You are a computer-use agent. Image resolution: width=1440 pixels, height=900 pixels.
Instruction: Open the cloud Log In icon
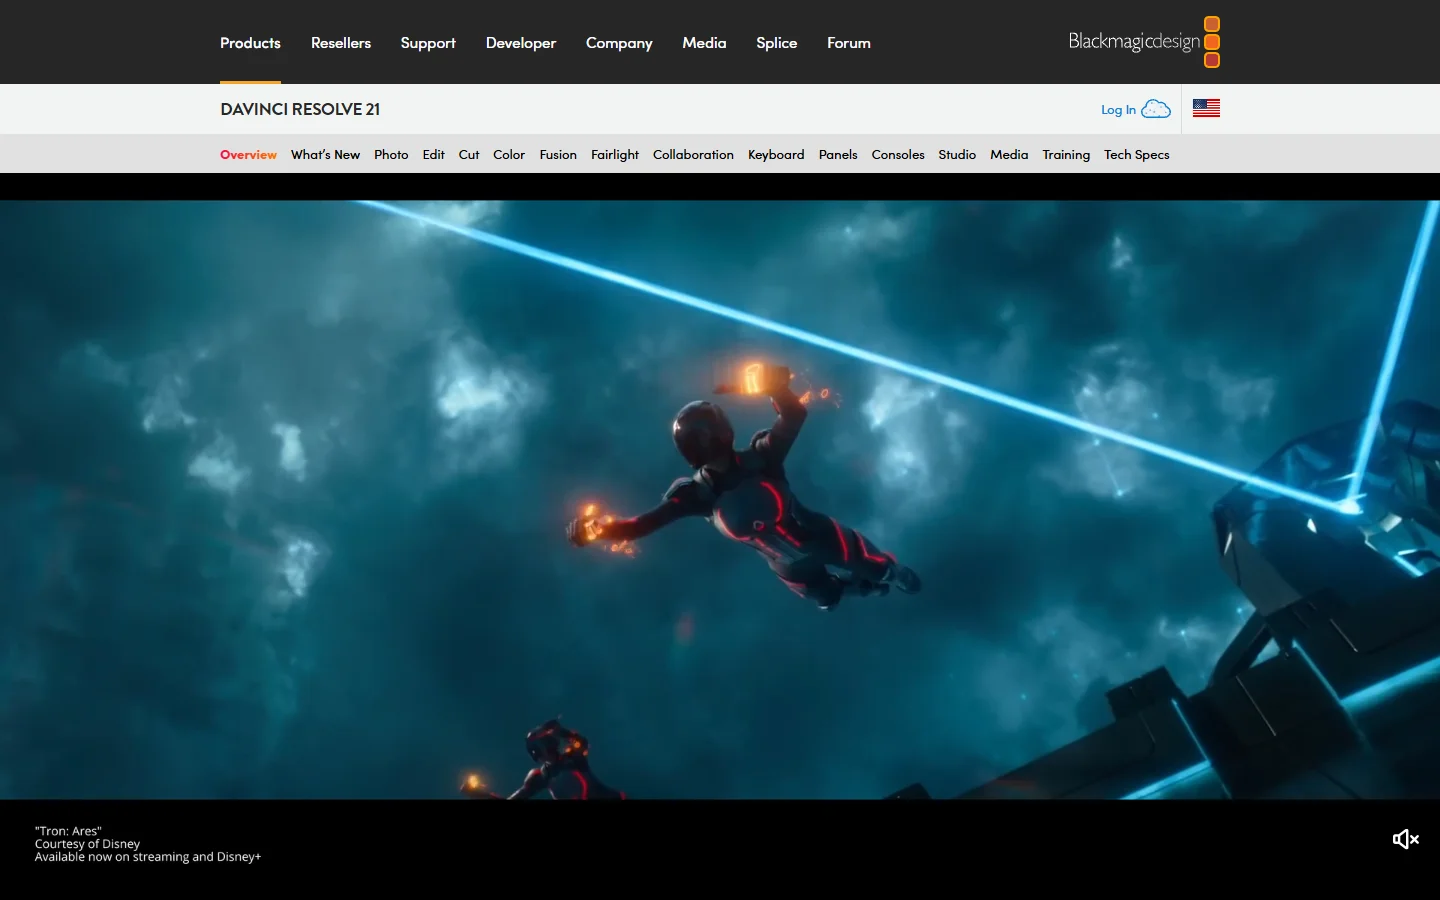pyautogui.click(x=1156, y=108)
